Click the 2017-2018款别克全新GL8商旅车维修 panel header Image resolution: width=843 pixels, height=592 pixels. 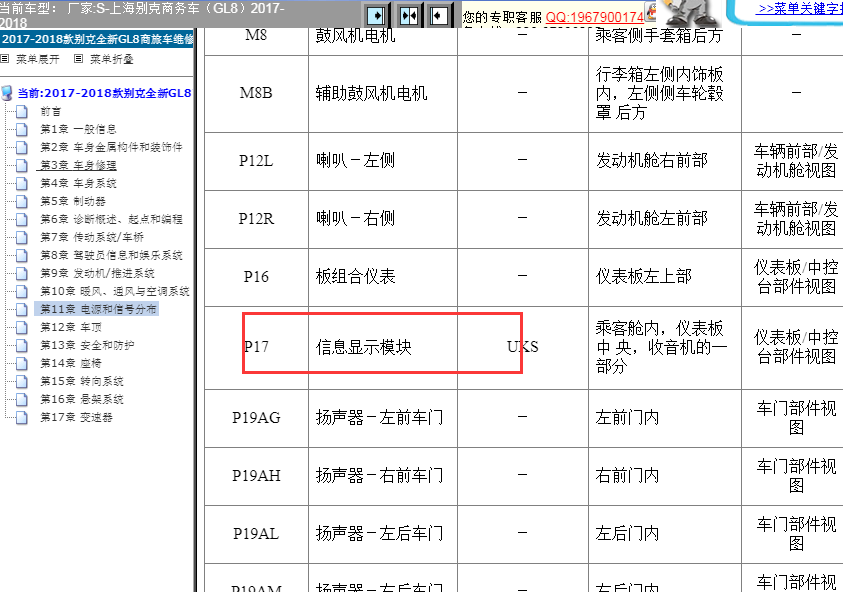97,39
